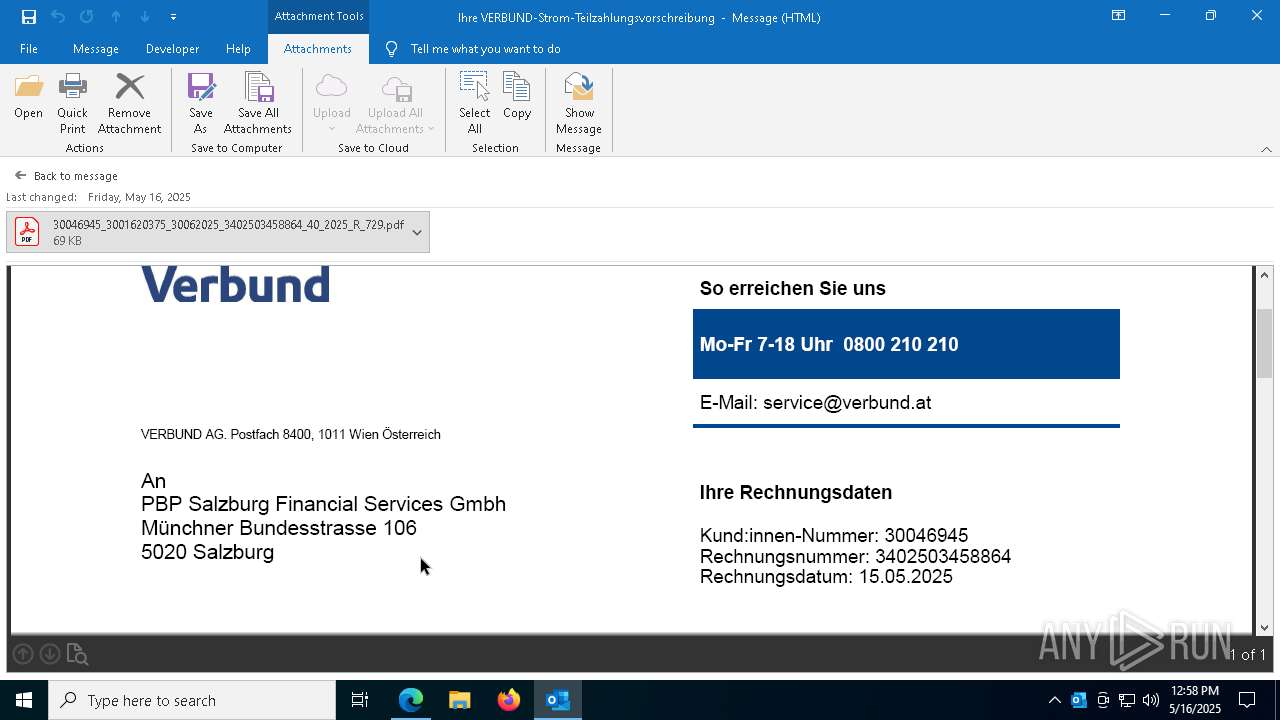Click the volume icon in the system tray
This screenshot has width=1280, height=720.
click(1151, 700)
